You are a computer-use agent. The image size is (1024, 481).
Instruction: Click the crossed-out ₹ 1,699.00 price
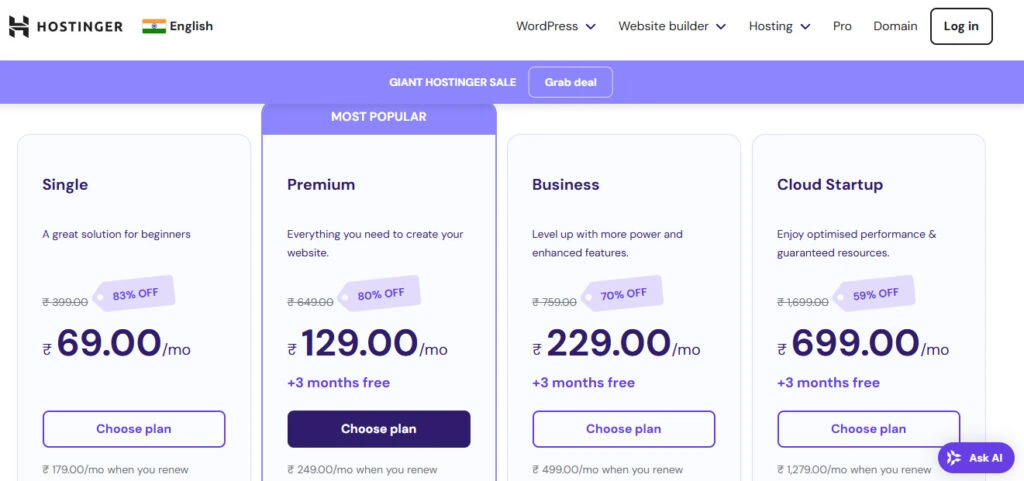tap(803, 302)
